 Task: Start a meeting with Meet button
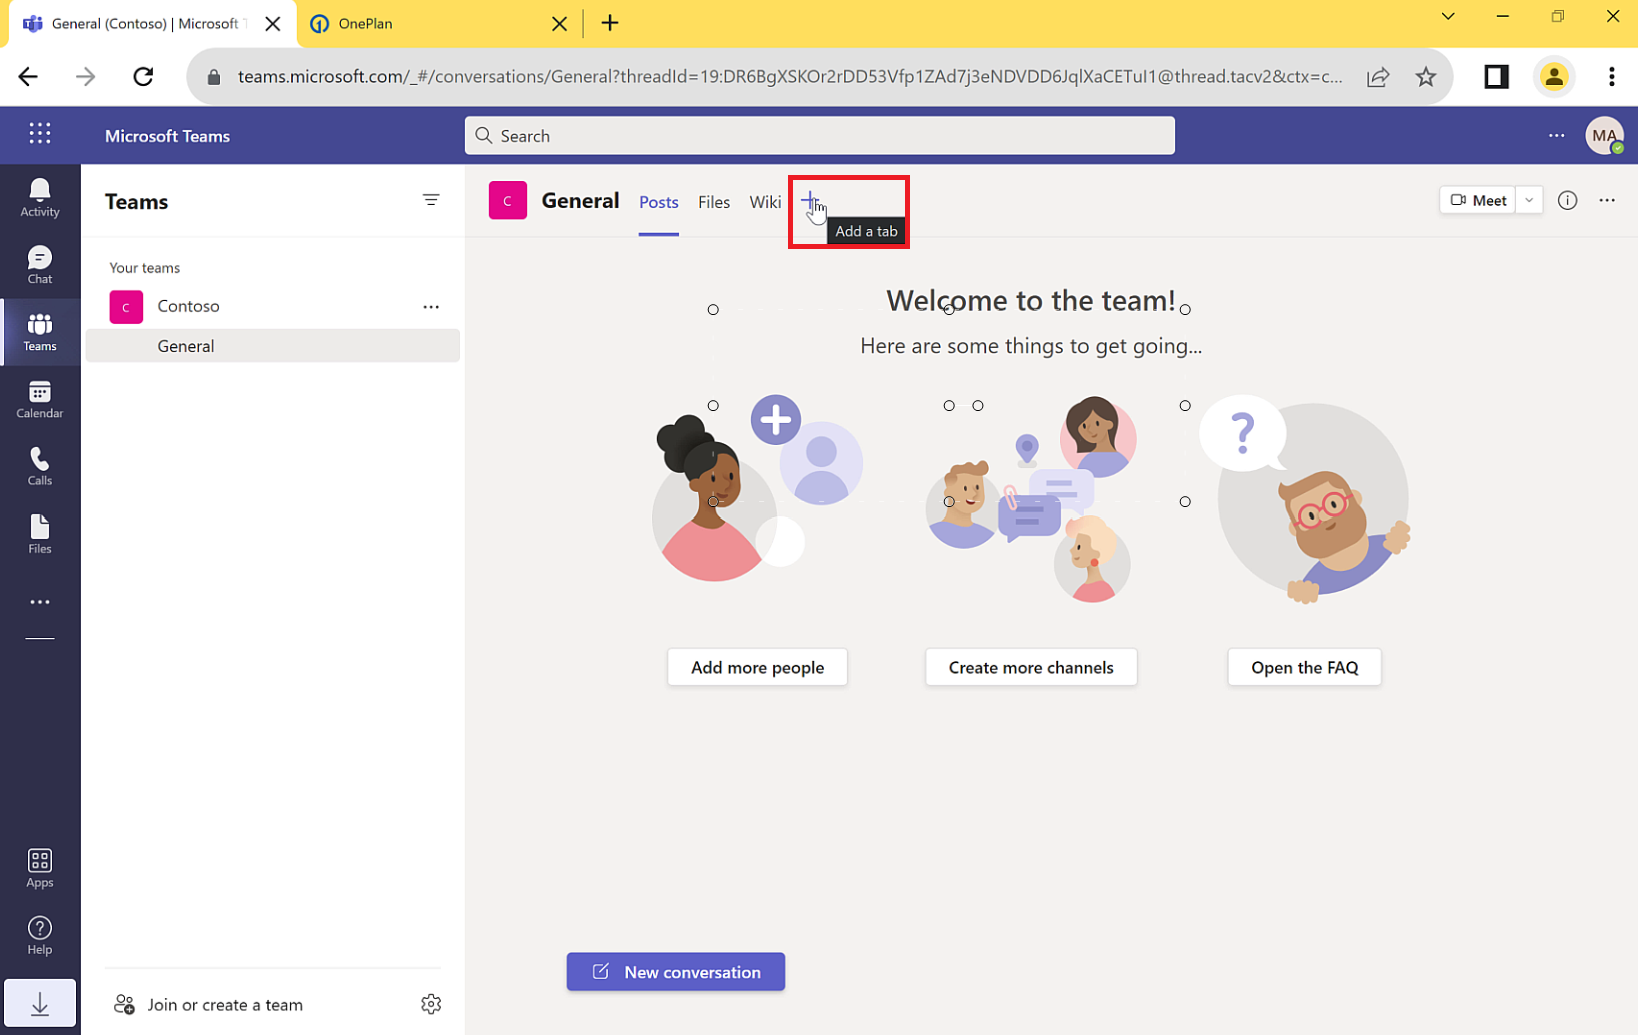click(x=1478, y=200)
